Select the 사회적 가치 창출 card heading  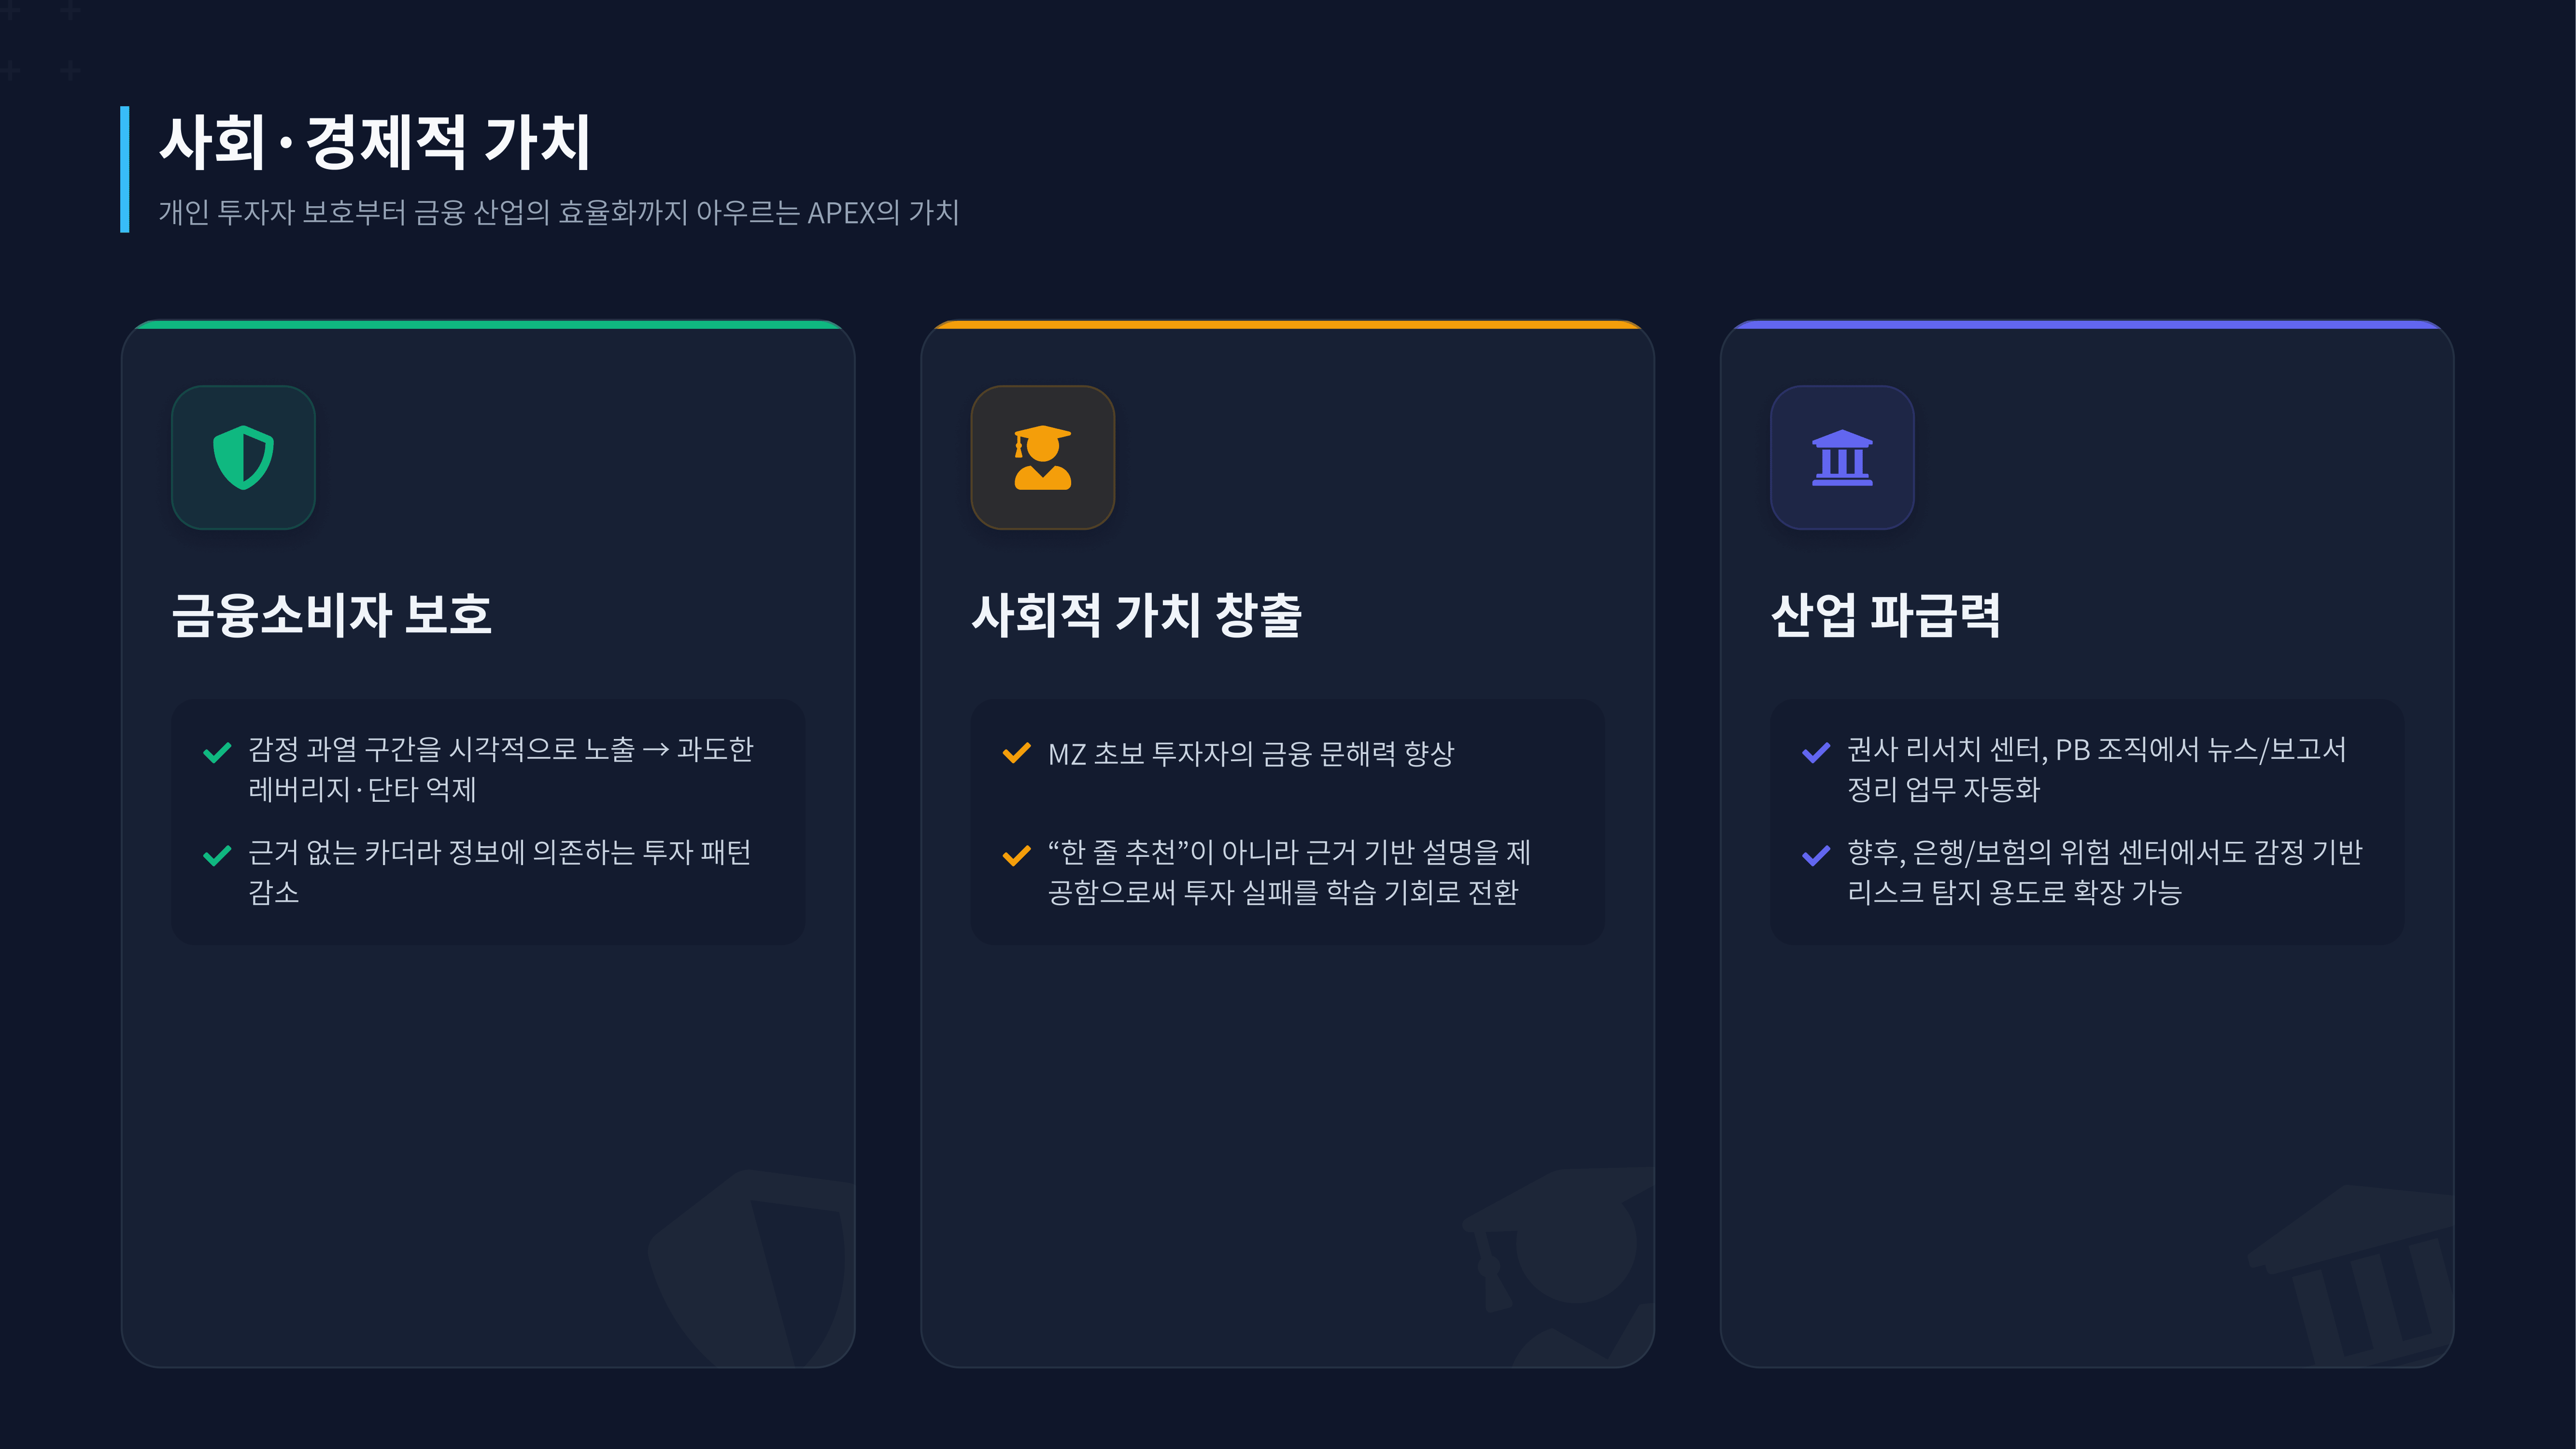click(1136, 614)
